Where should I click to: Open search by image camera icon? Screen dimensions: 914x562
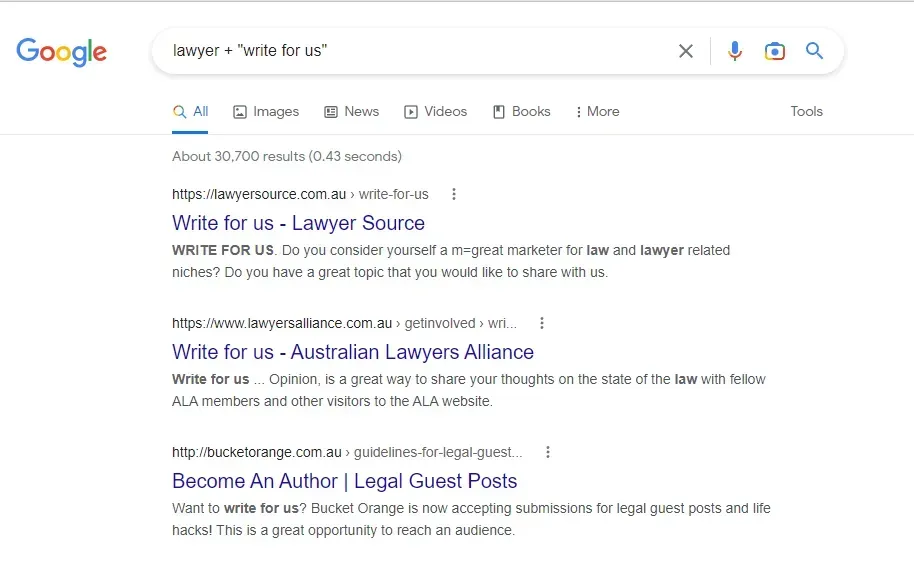click(775, 51)
